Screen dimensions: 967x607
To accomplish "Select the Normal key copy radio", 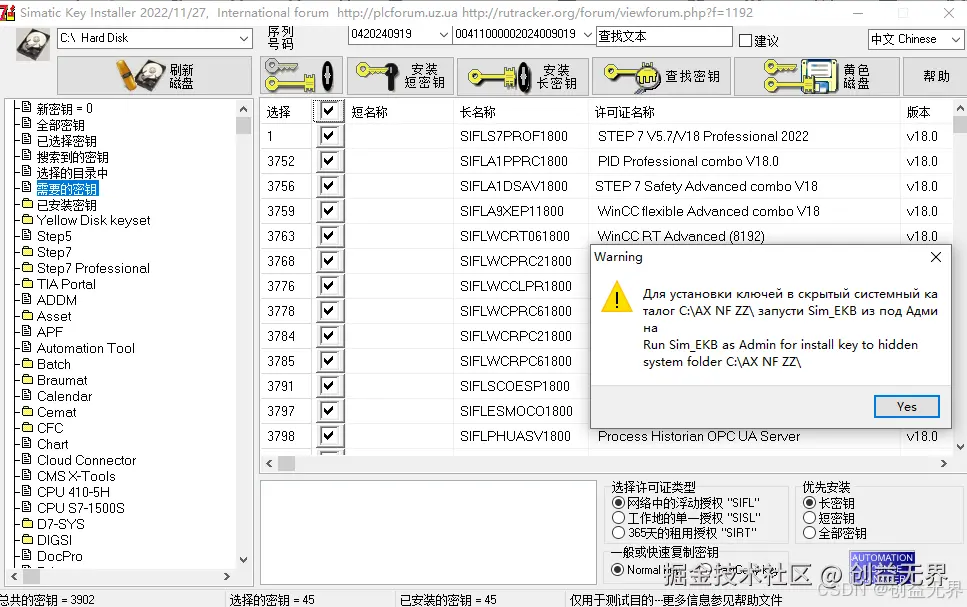I will click(617, 570).
